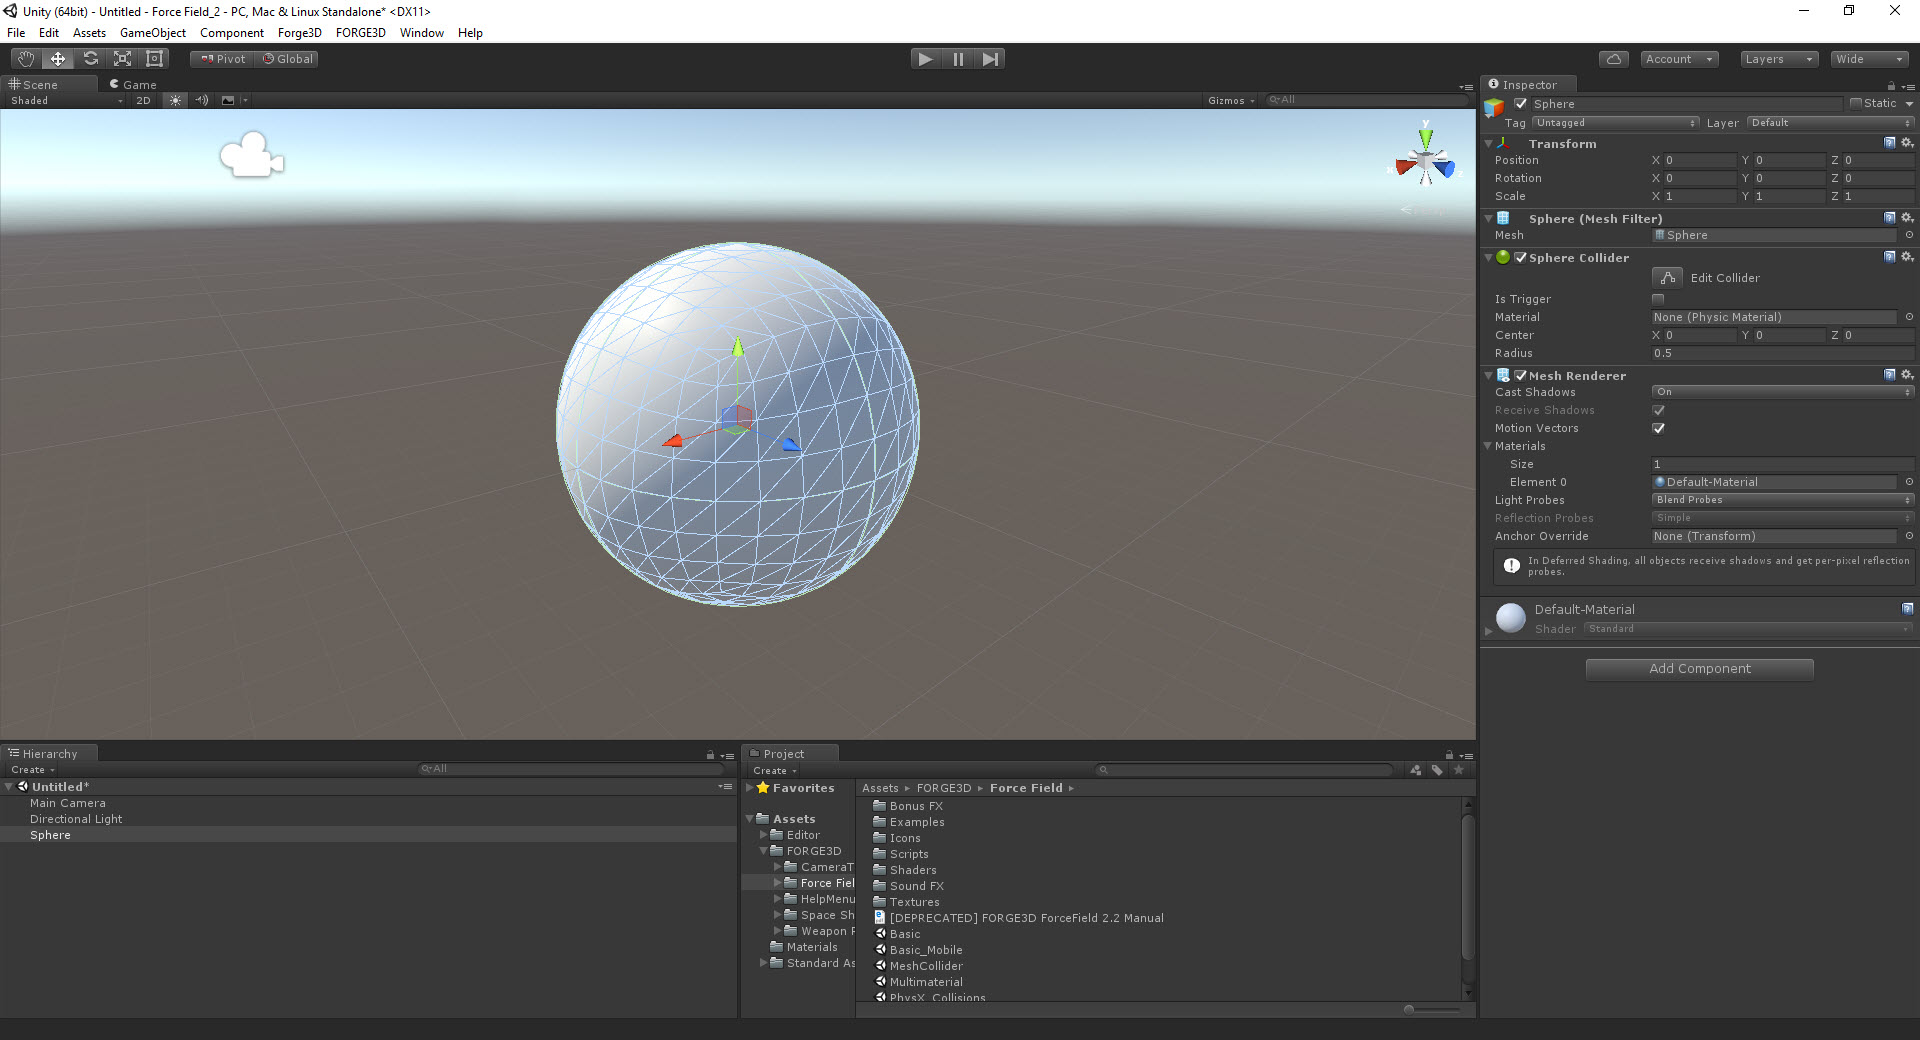Toggle Sphere Collider enabled checkbox
The height and width of the screenshot is (1040, 1920).
(1521, 257)
